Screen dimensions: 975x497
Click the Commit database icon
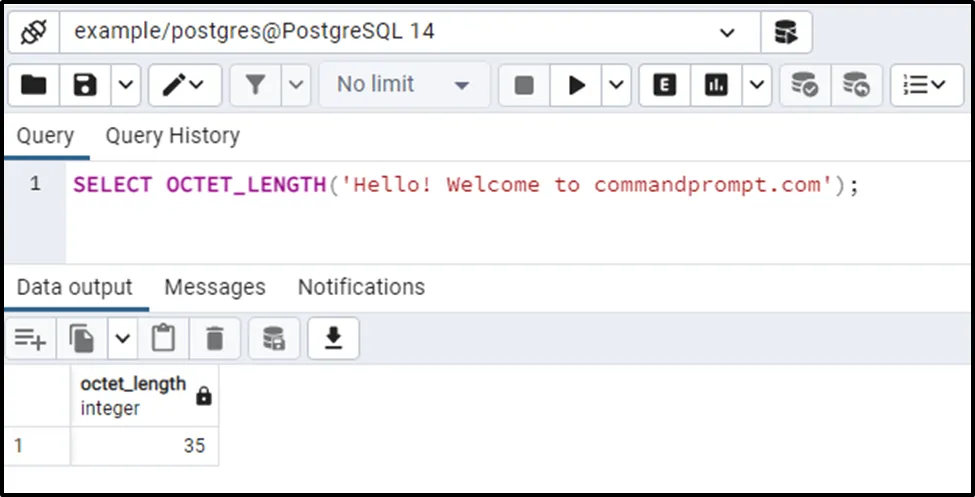point(804,85)
